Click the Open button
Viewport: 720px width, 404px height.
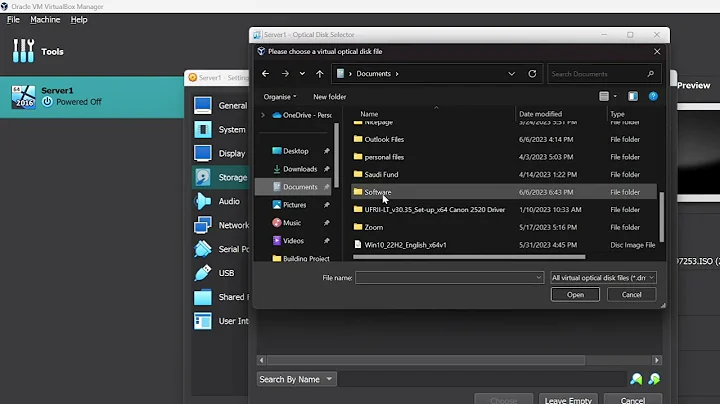[x=575, y=295]
